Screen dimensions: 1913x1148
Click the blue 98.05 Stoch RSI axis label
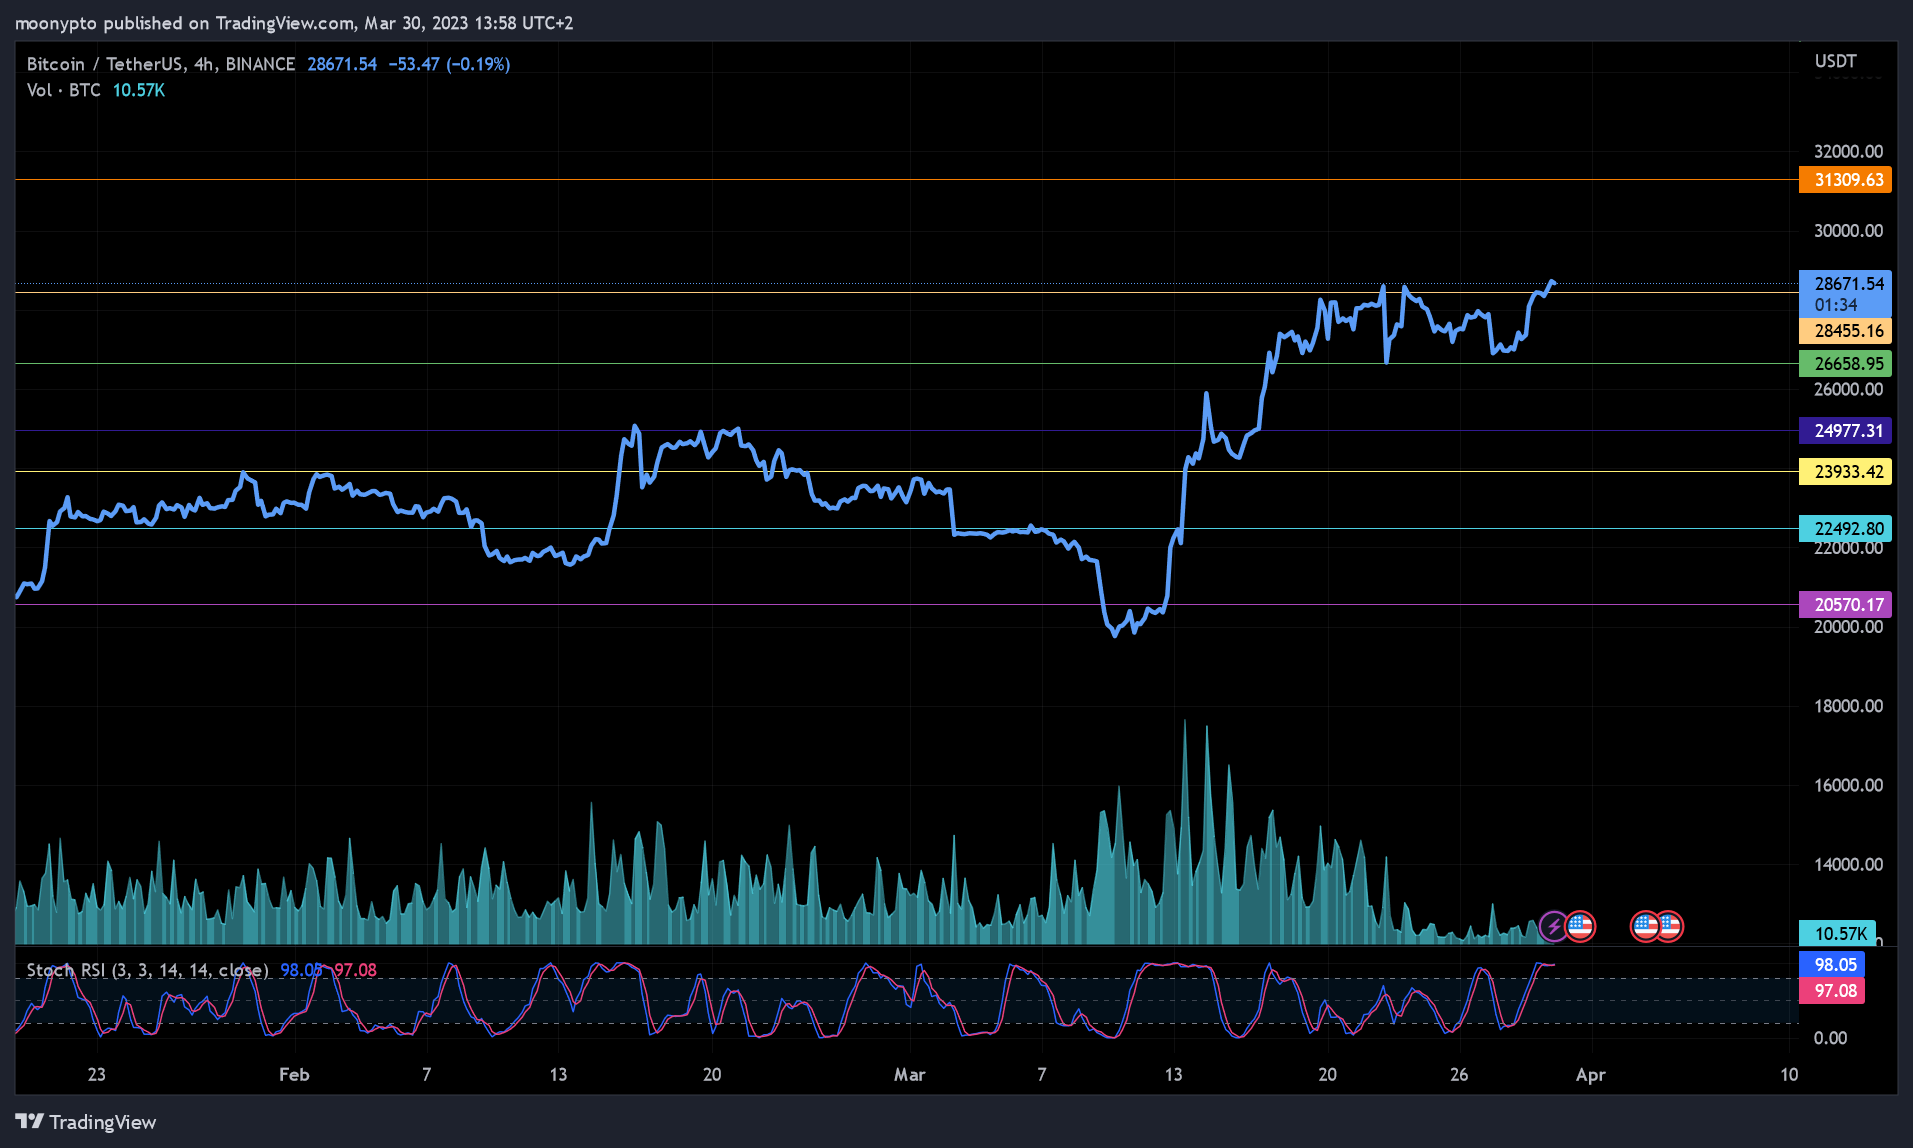pyautogui.click(x=1832, y=965)
